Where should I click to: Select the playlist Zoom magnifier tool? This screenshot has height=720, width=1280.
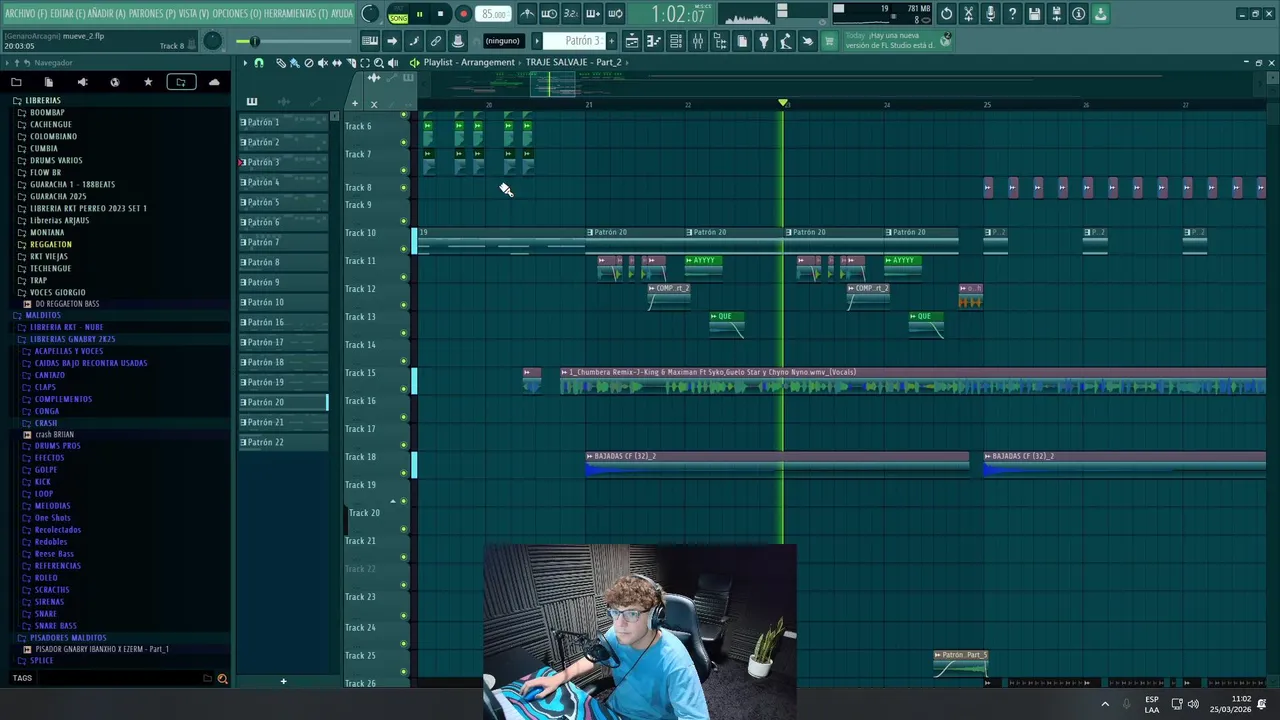[378, 62]
